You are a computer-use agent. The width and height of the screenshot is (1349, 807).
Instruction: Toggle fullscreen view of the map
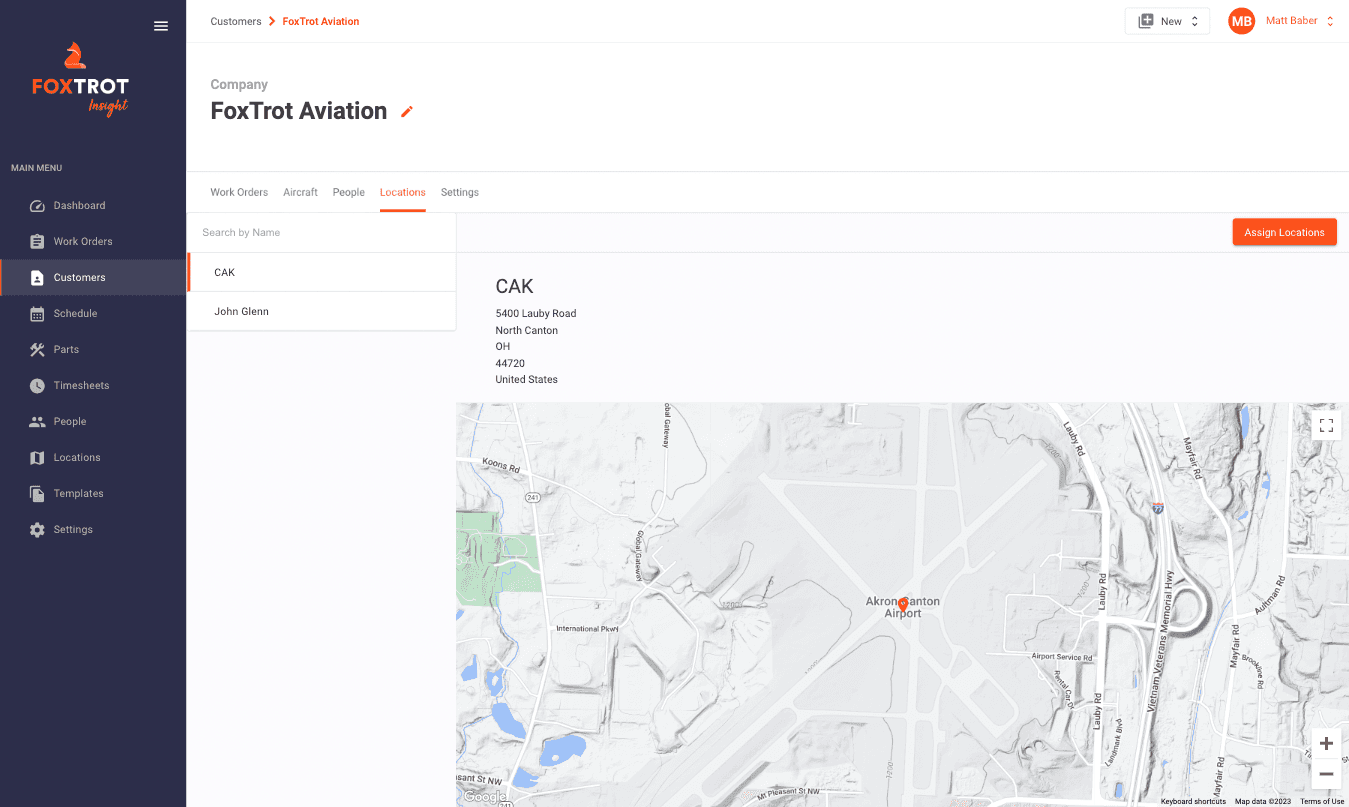[x=1326, y=425]
